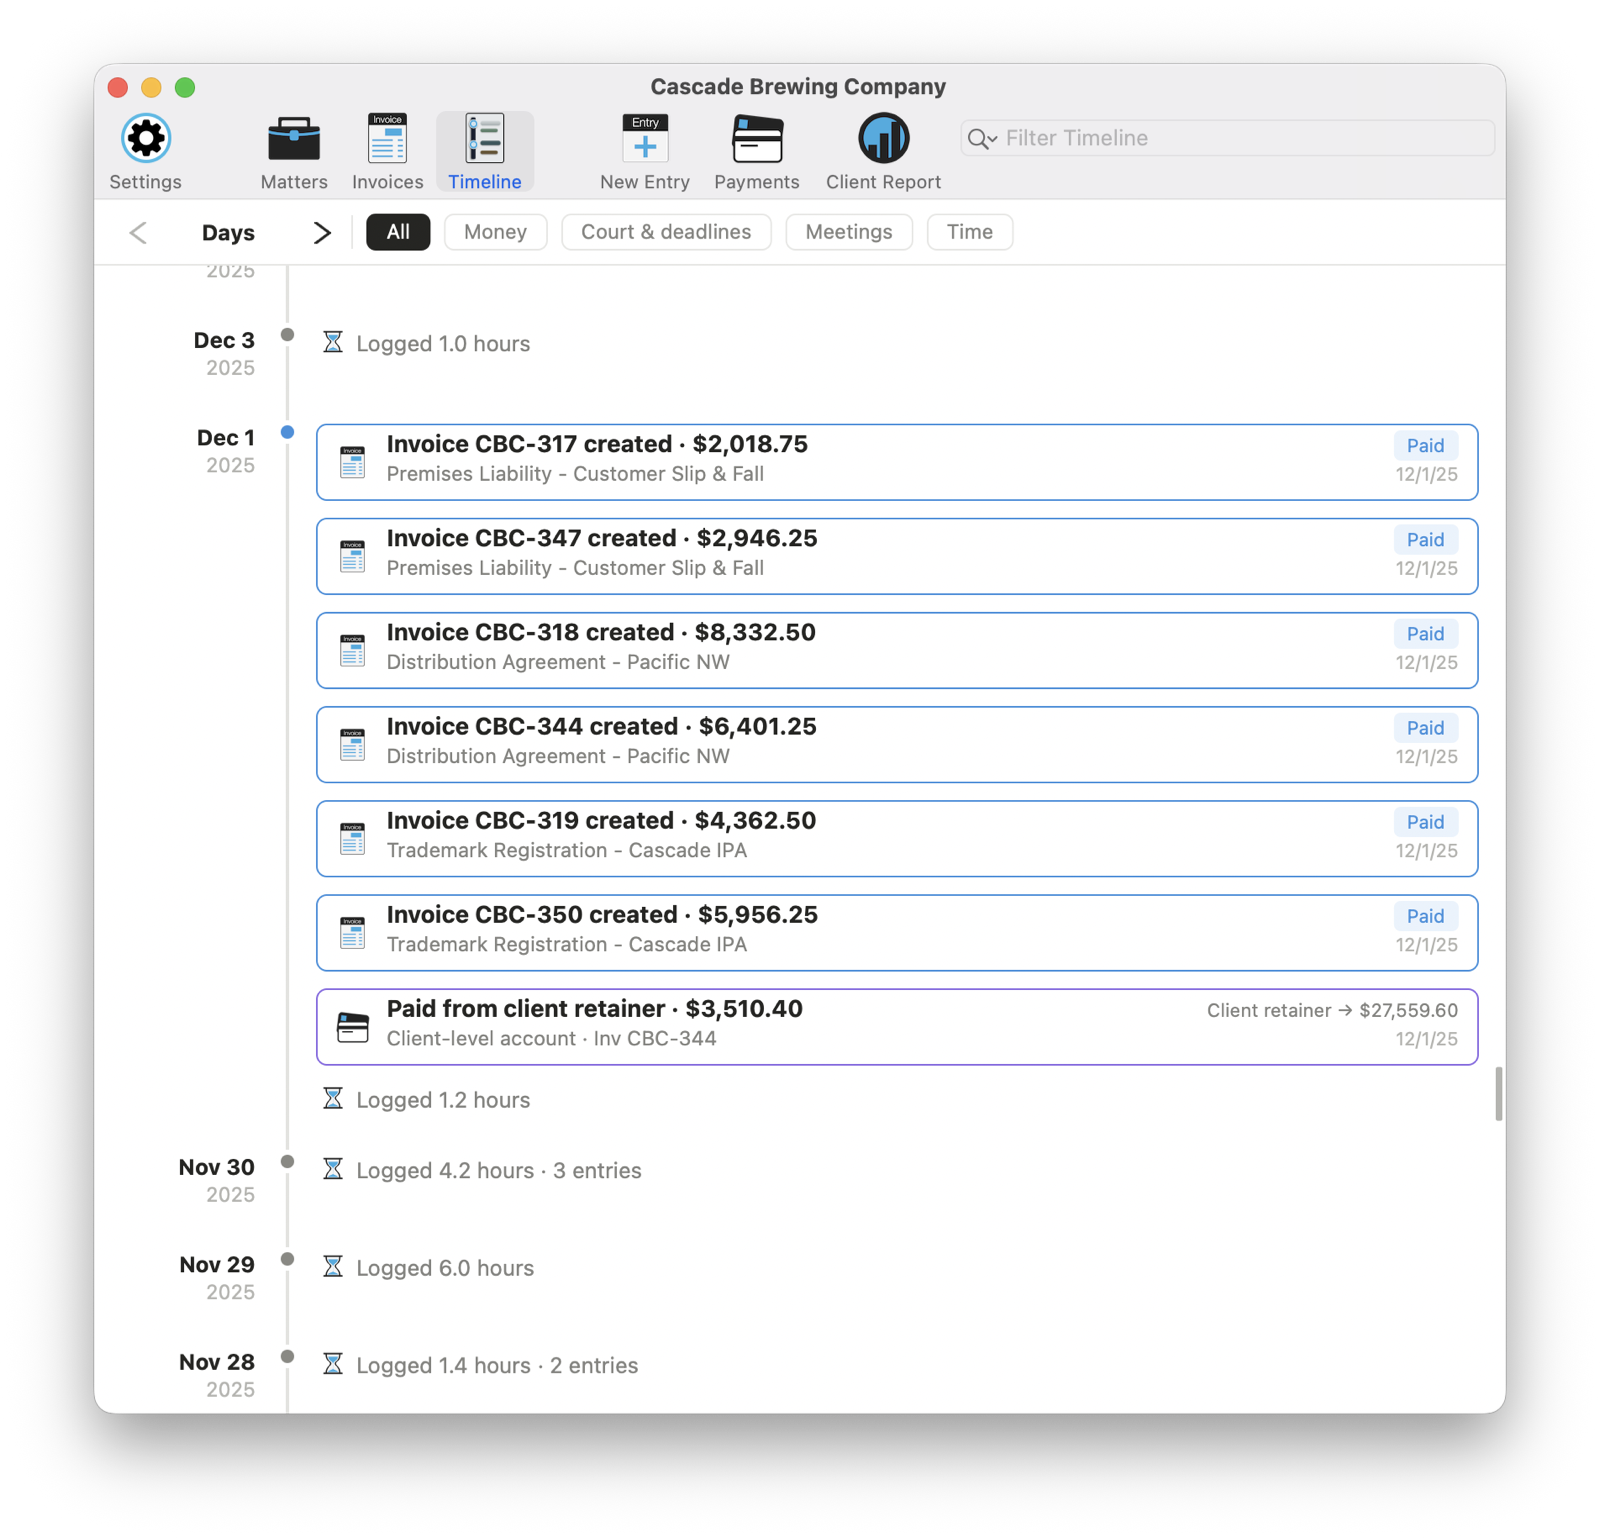Select the Time filter pill
The width and height of the screenshot is (1600, 1538).
969,232
